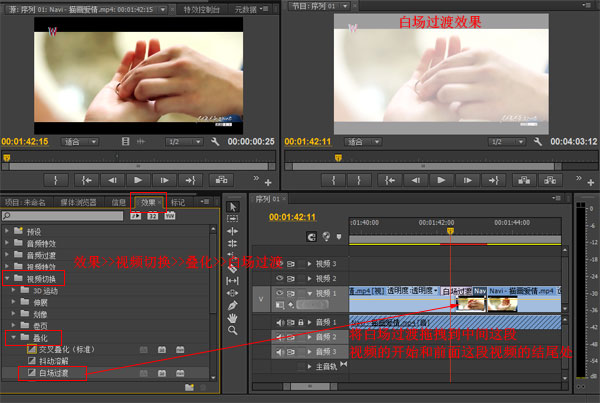The image size is (600, 403).
Task: Open program monitor settings wrench
Action: [x=538, y=142]
